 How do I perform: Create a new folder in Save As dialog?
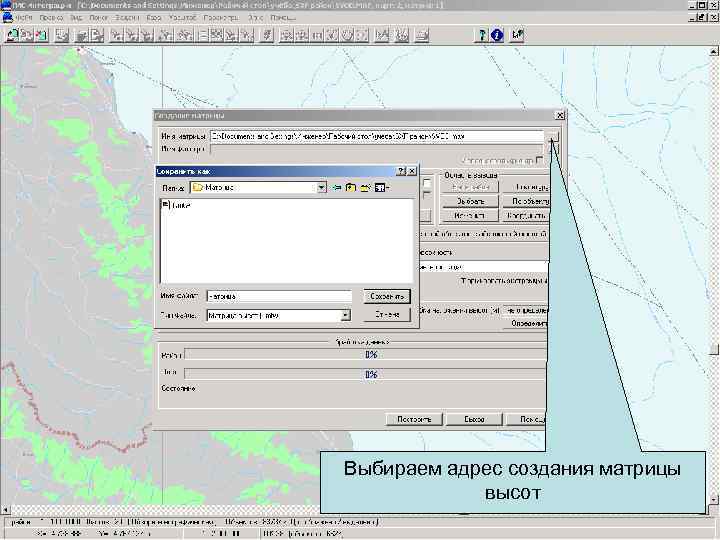(366, 188)
